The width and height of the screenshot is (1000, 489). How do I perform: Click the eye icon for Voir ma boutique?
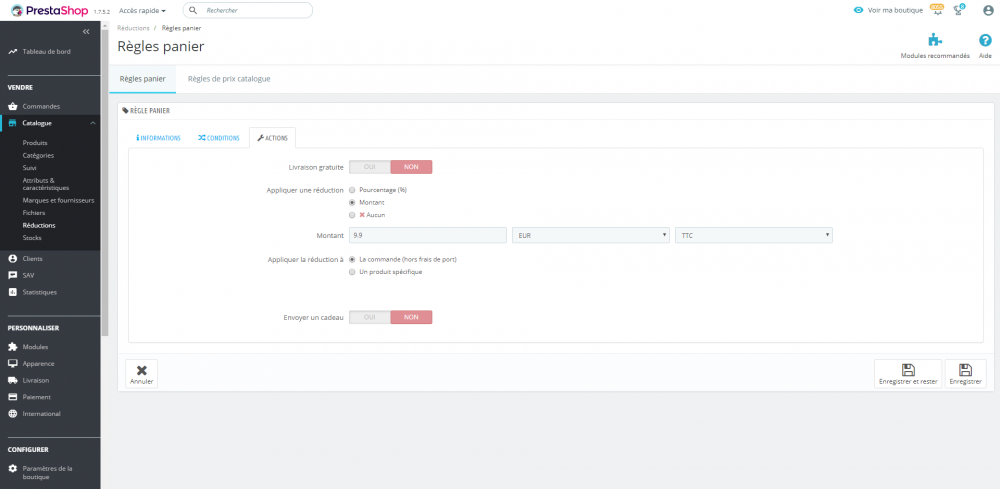pyautogui.click(x=858, y=10)
